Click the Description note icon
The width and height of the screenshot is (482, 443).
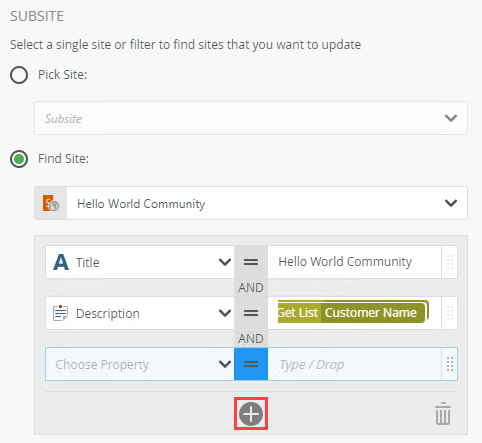click(x=60, y=313)
